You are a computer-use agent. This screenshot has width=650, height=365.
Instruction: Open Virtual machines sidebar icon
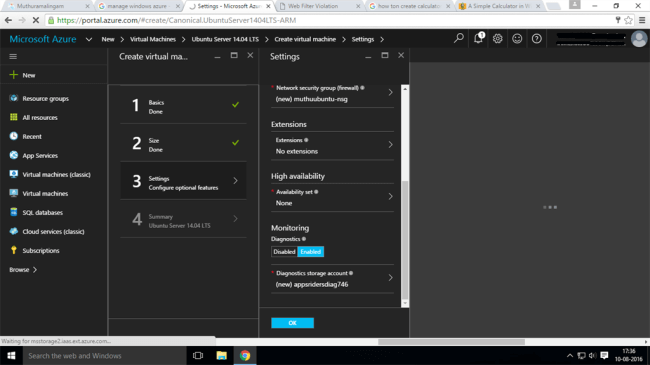point(14,193)
